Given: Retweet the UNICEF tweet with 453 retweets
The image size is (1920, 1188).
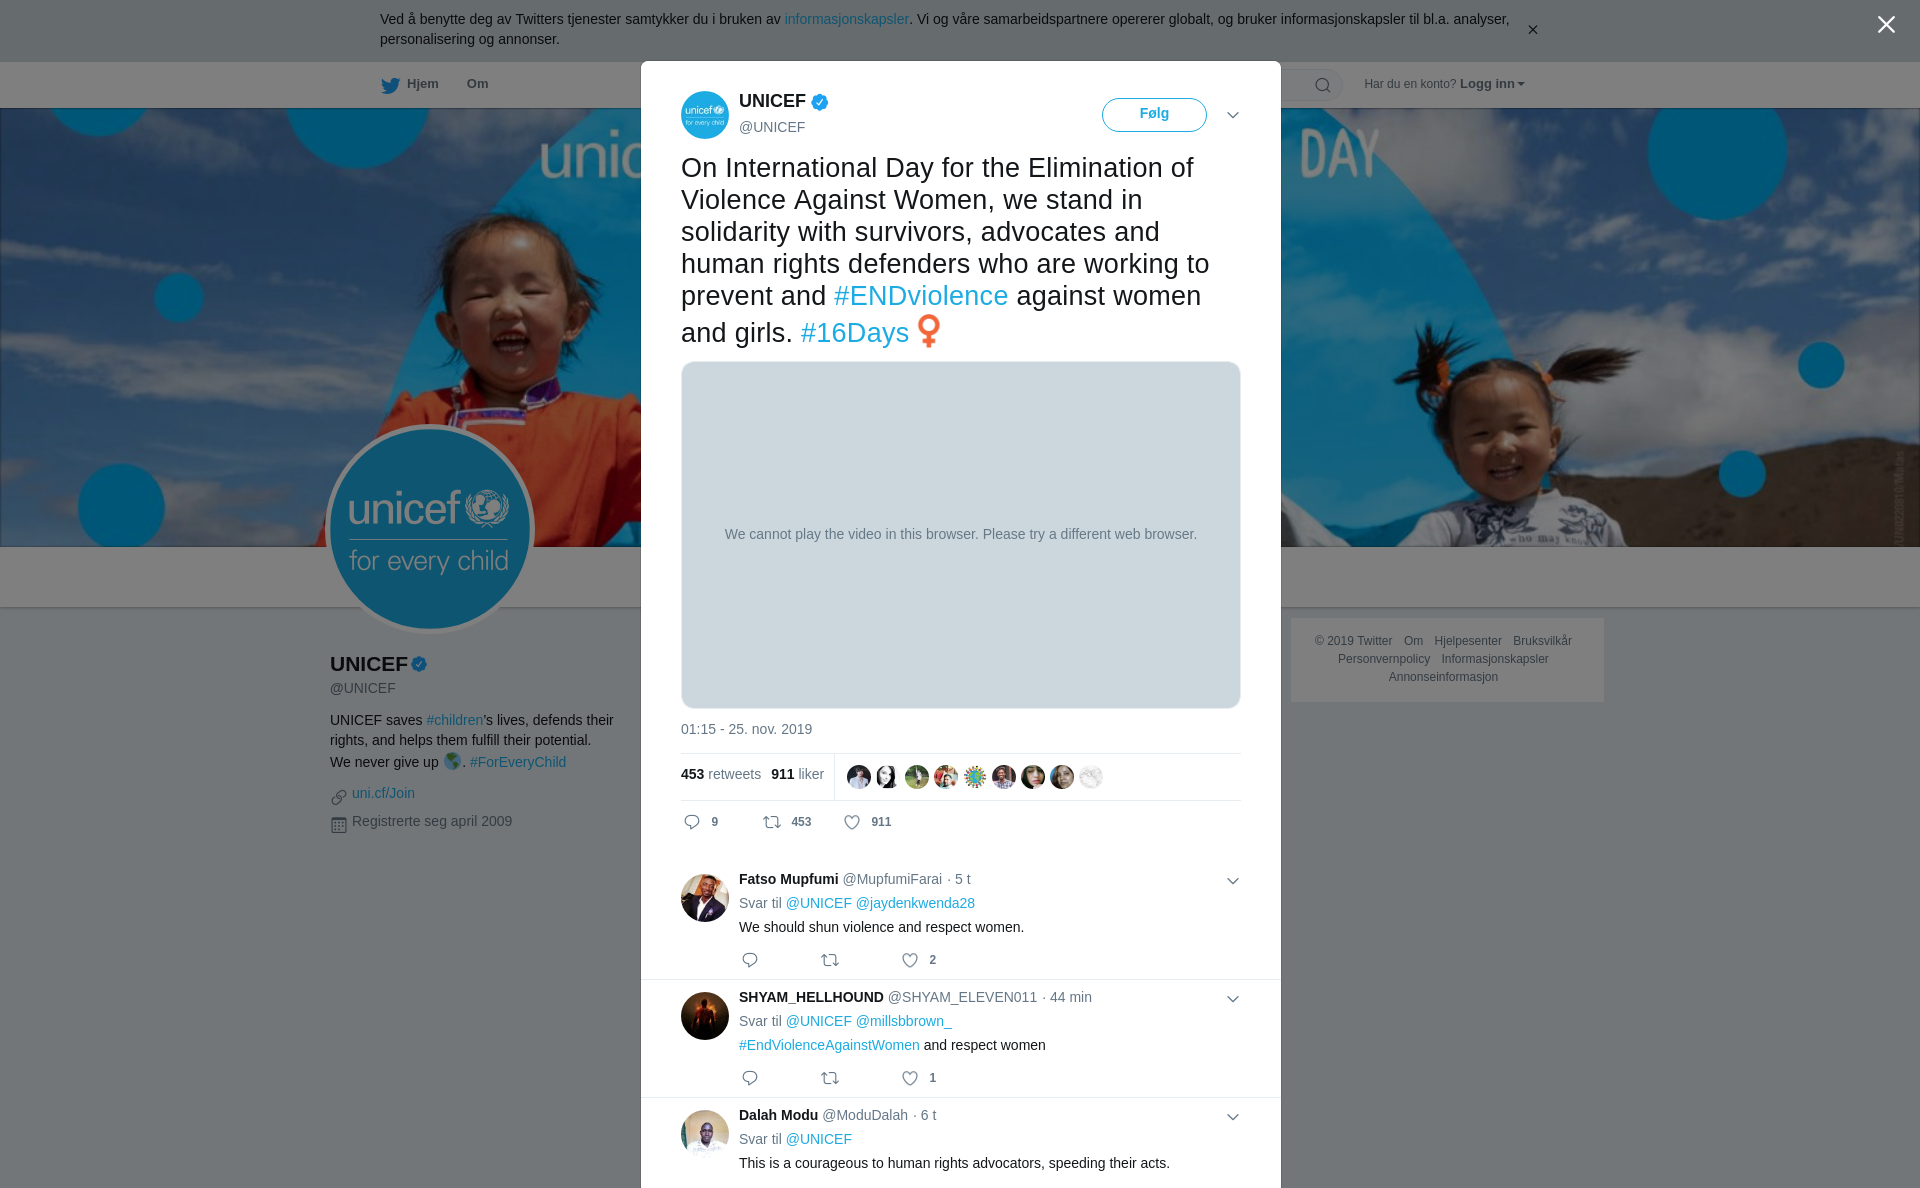Looking at the screenshot, I should 772,822.
